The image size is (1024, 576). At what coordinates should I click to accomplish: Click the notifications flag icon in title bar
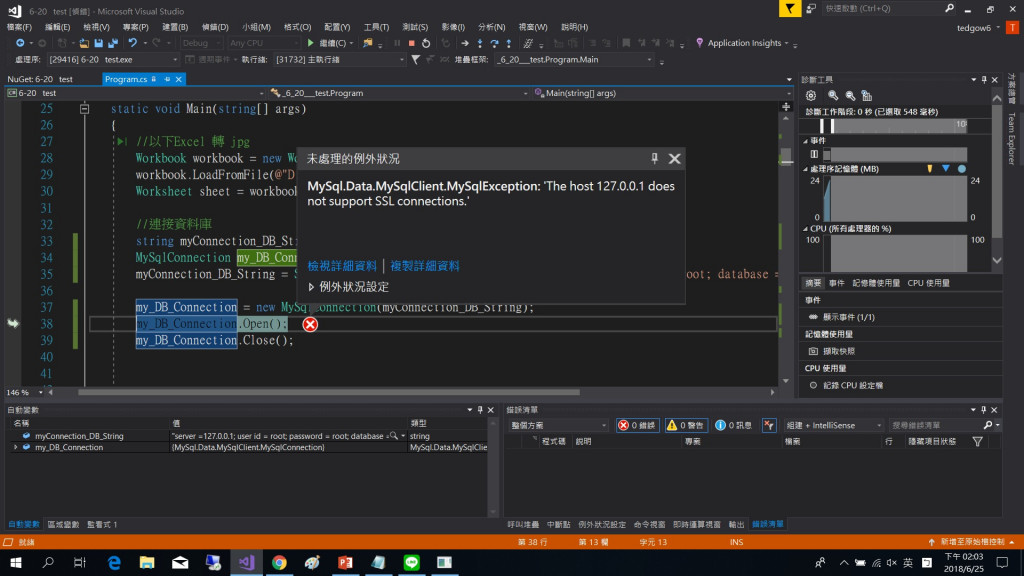point(790,8)
